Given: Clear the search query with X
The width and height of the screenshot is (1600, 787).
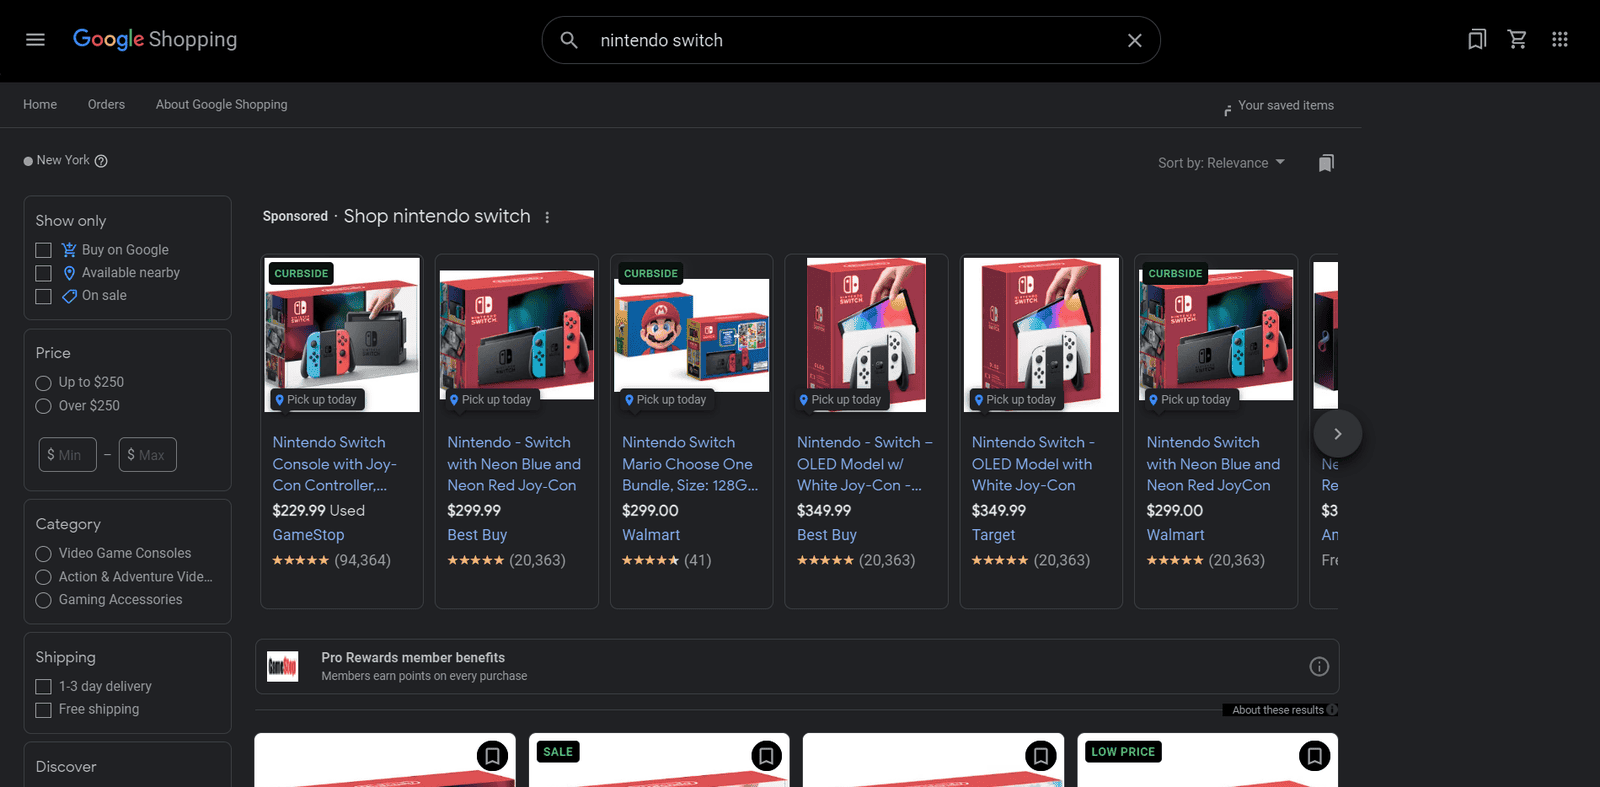Looking at the screenshot, I should tap(1134, 40).
